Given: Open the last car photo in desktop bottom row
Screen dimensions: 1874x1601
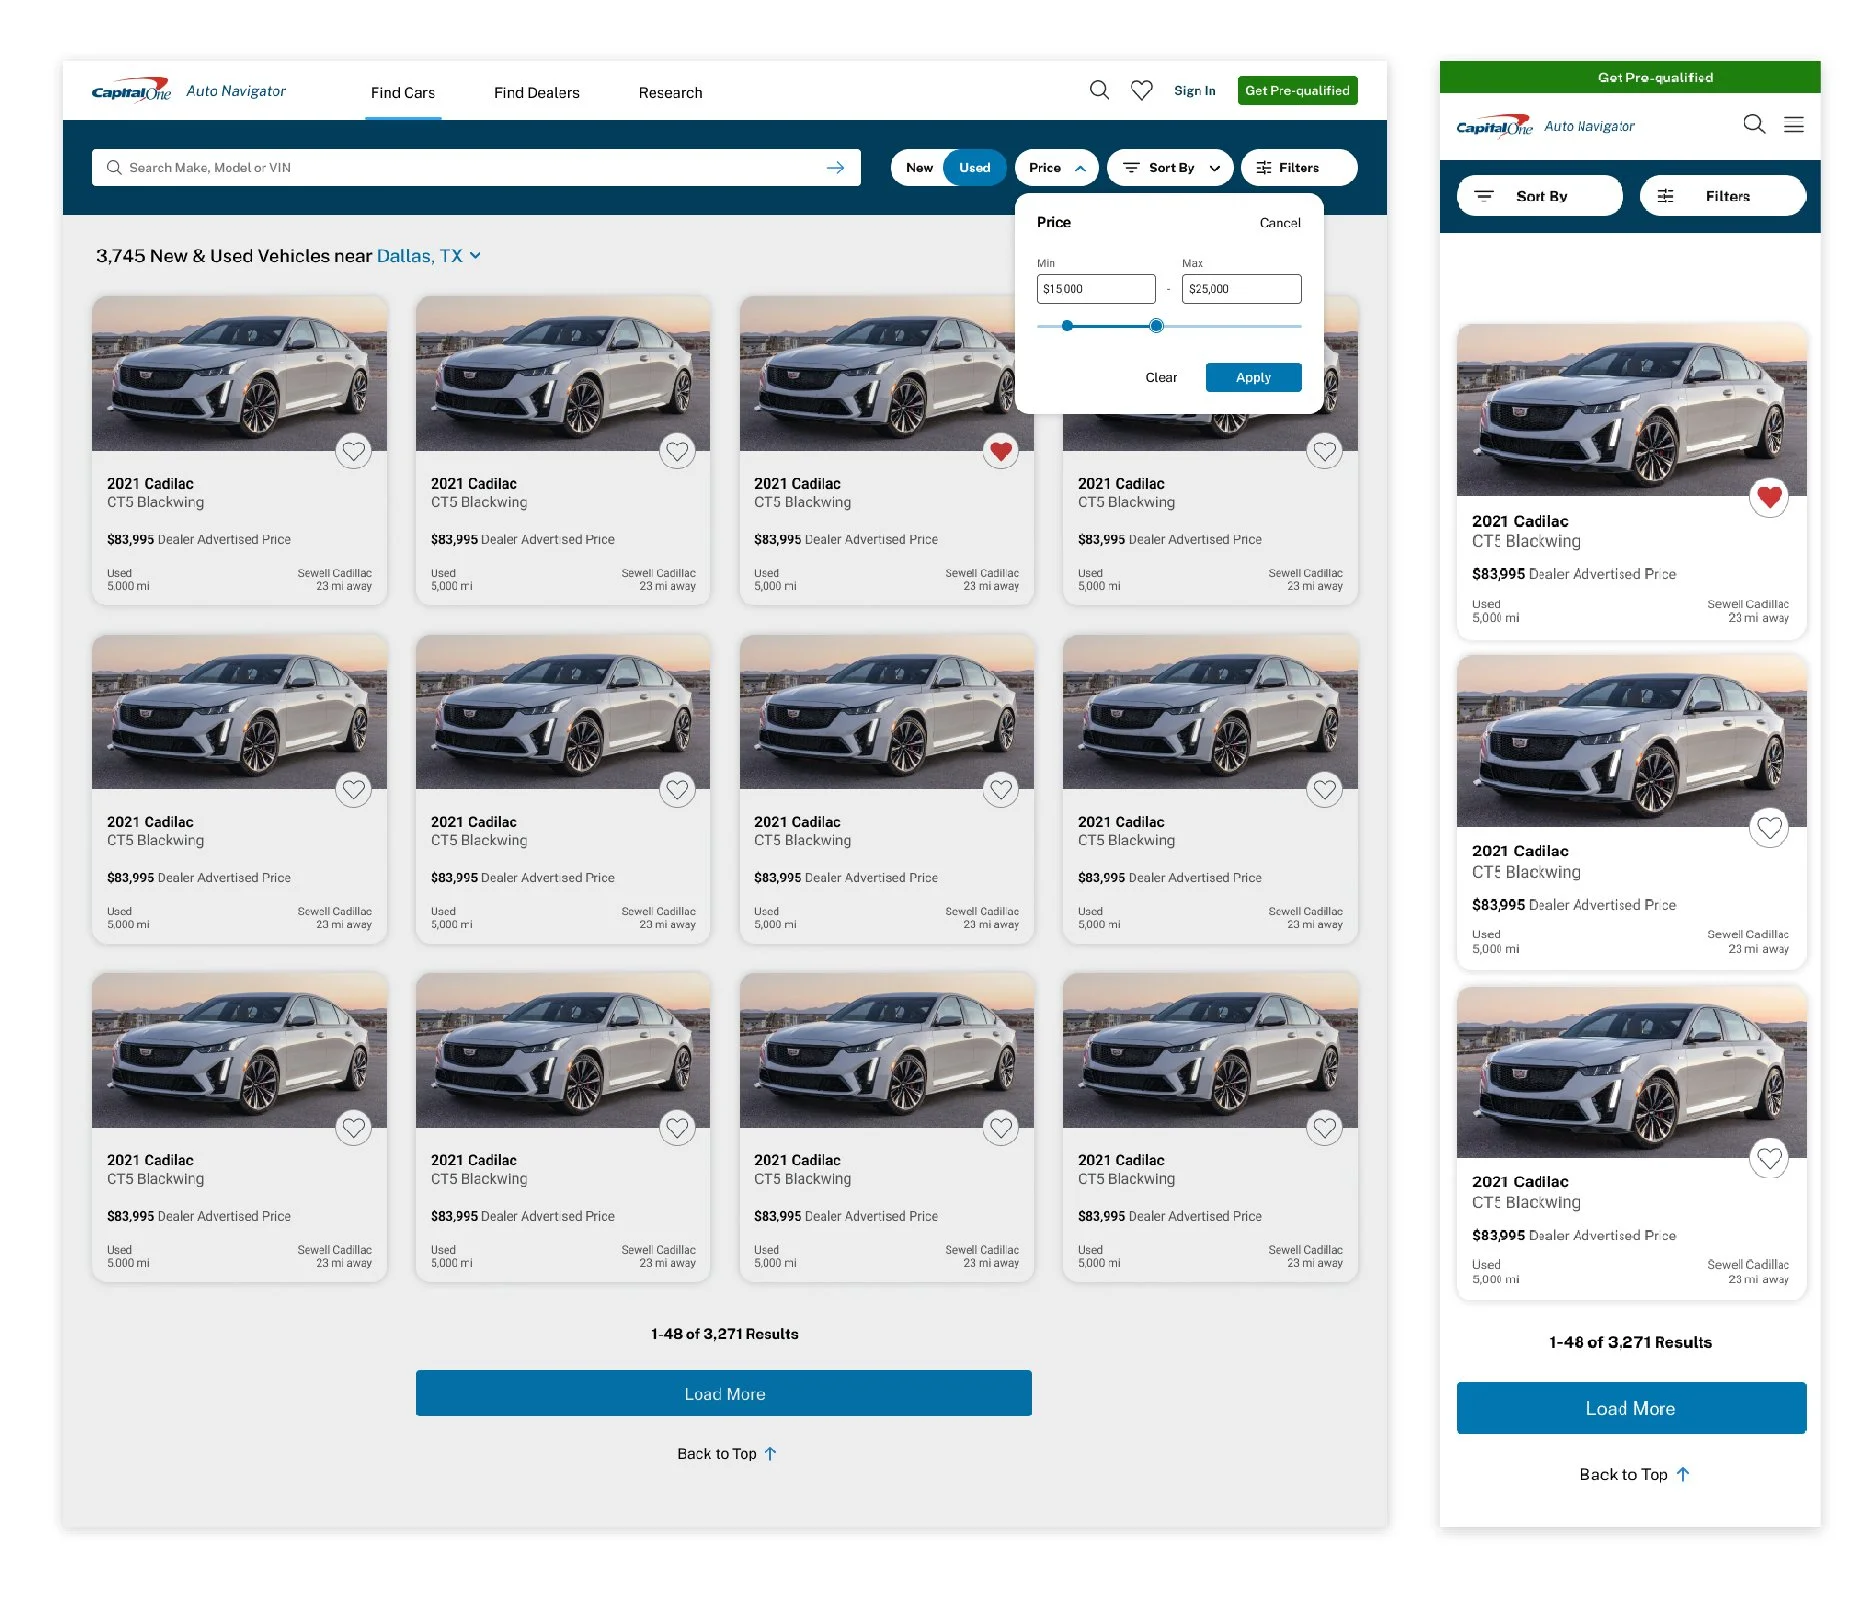Looking at the screenshot, I should (x=1210, y=1050).
